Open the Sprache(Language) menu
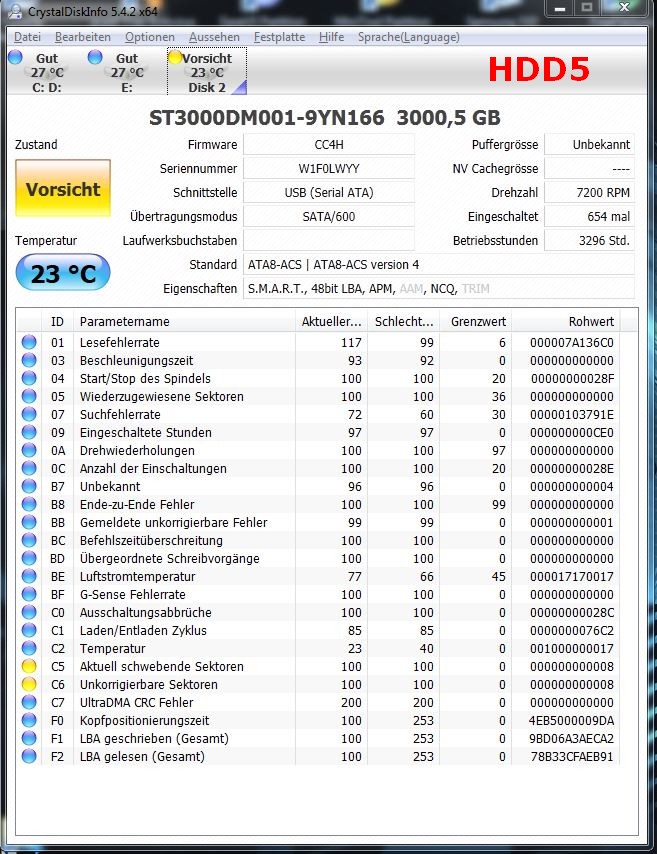 [x=409, y=37]
